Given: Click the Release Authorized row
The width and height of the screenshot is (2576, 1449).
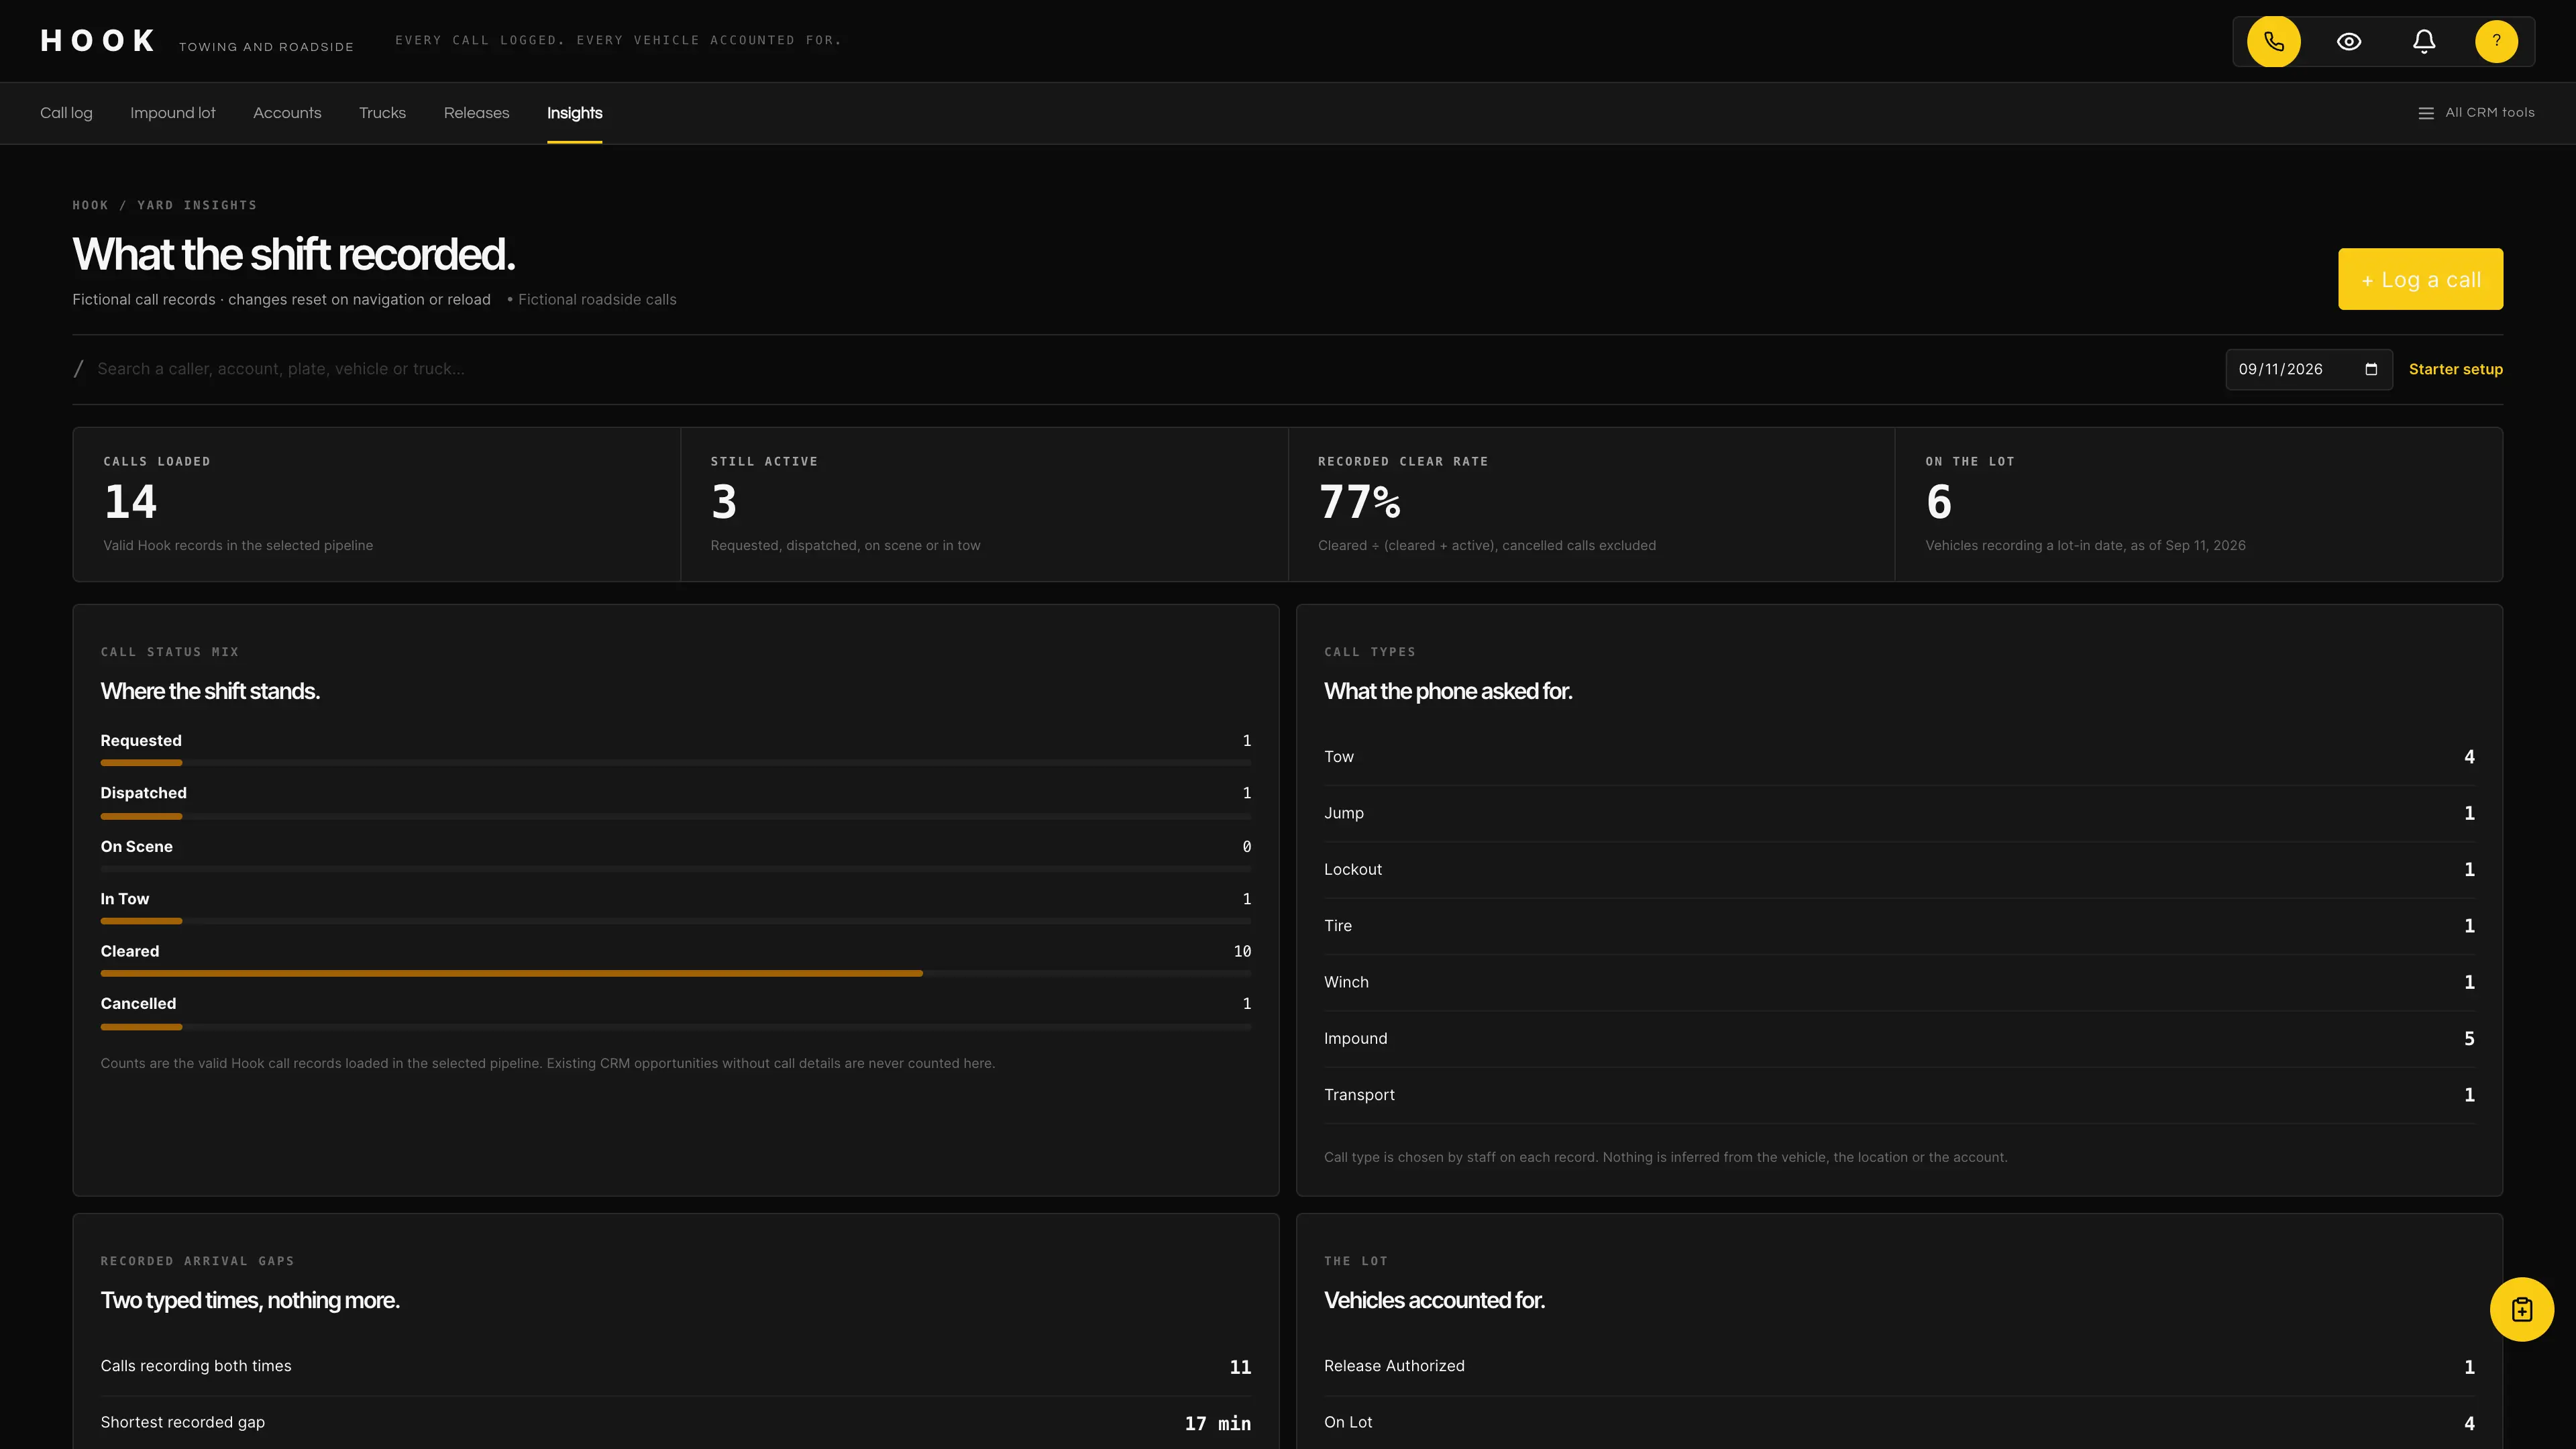Looking at the screenshot, I should pos(1899,1367).
